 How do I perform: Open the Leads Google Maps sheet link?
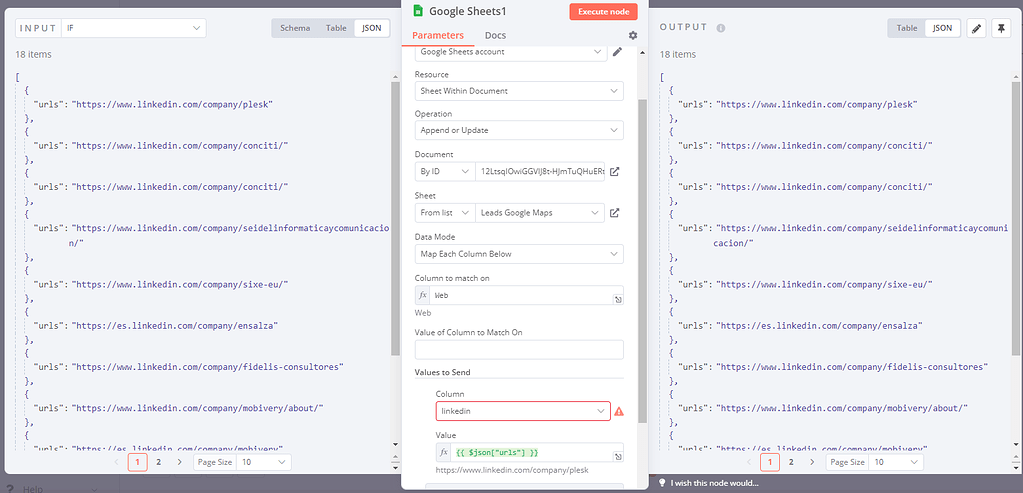[615, 212]
